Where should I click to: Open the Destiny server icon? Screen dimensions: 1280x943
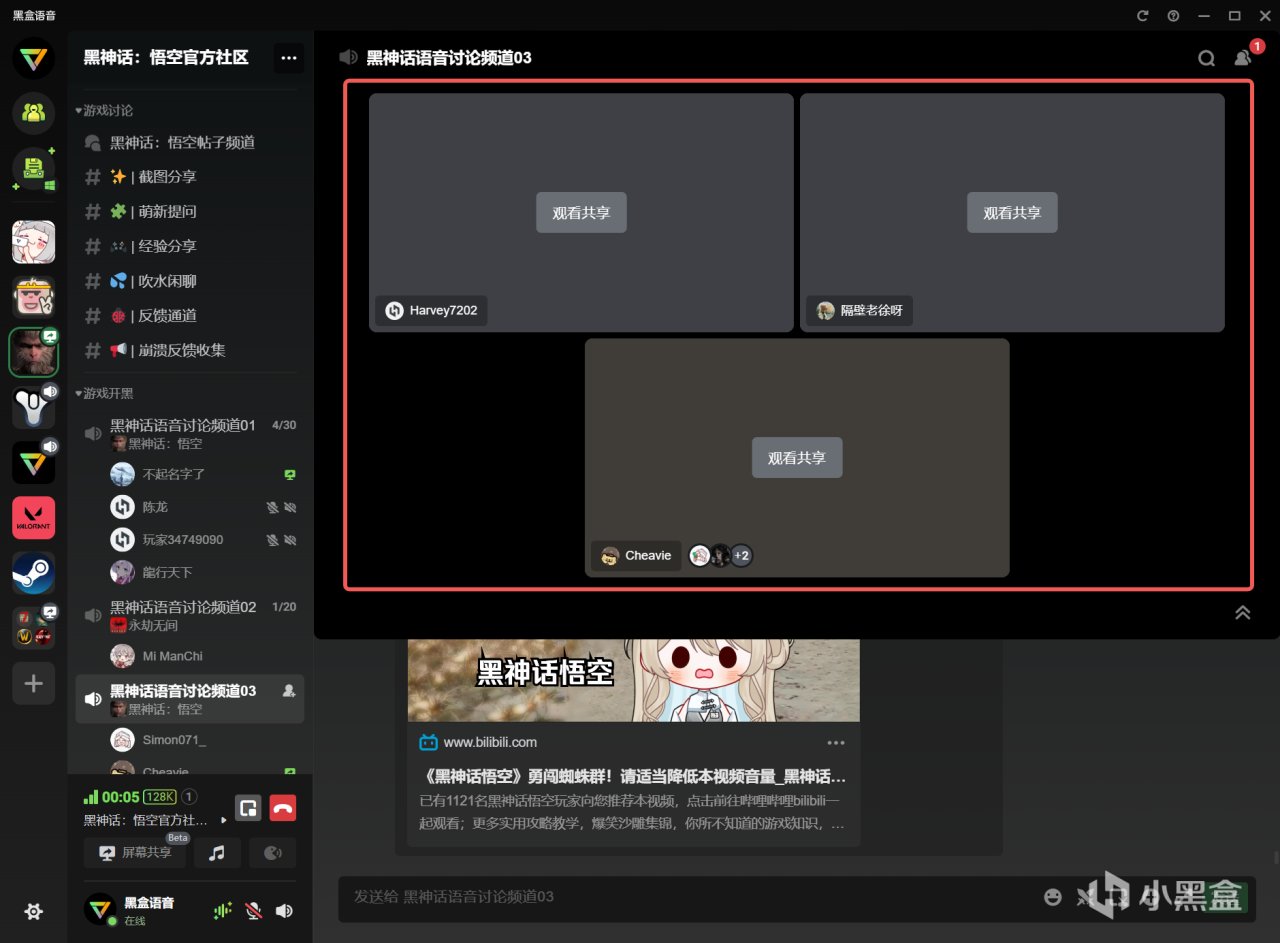click(33, 407)
